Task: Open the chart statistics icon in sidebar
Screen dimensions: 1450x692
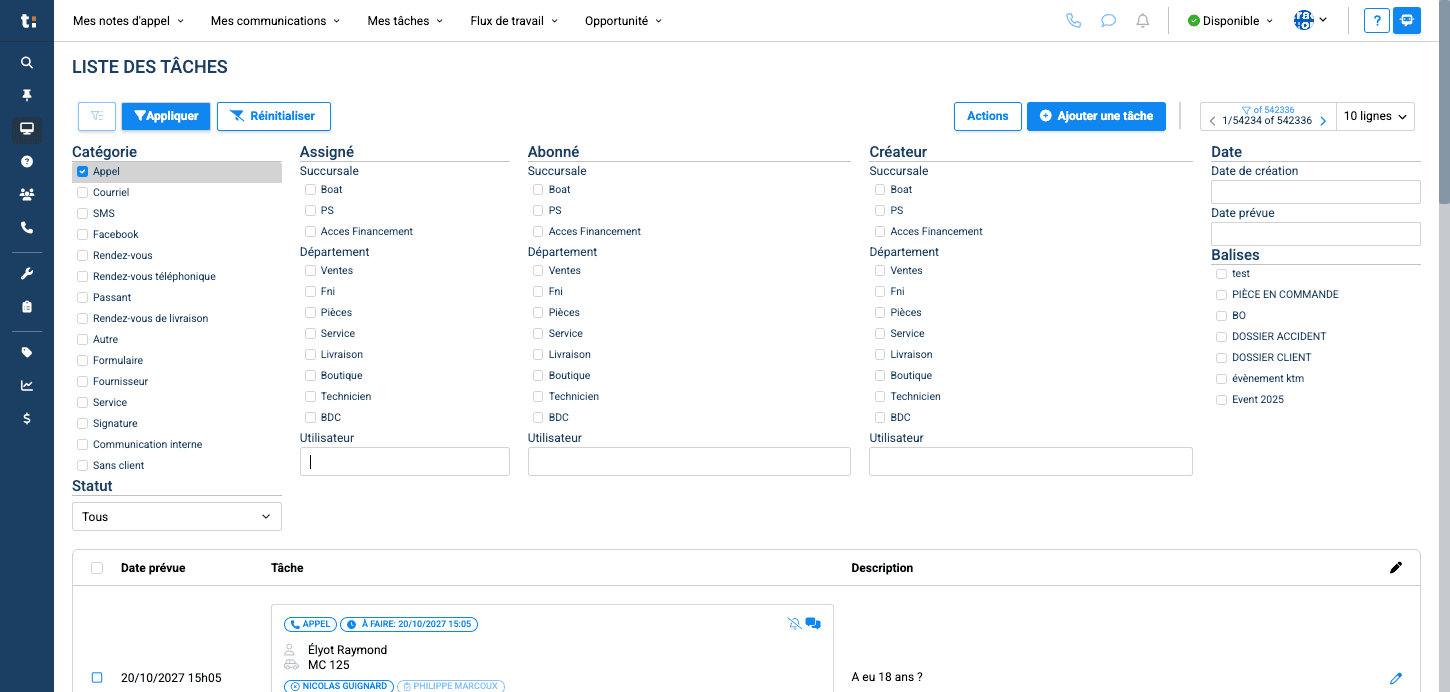Action: coord(27,385)
